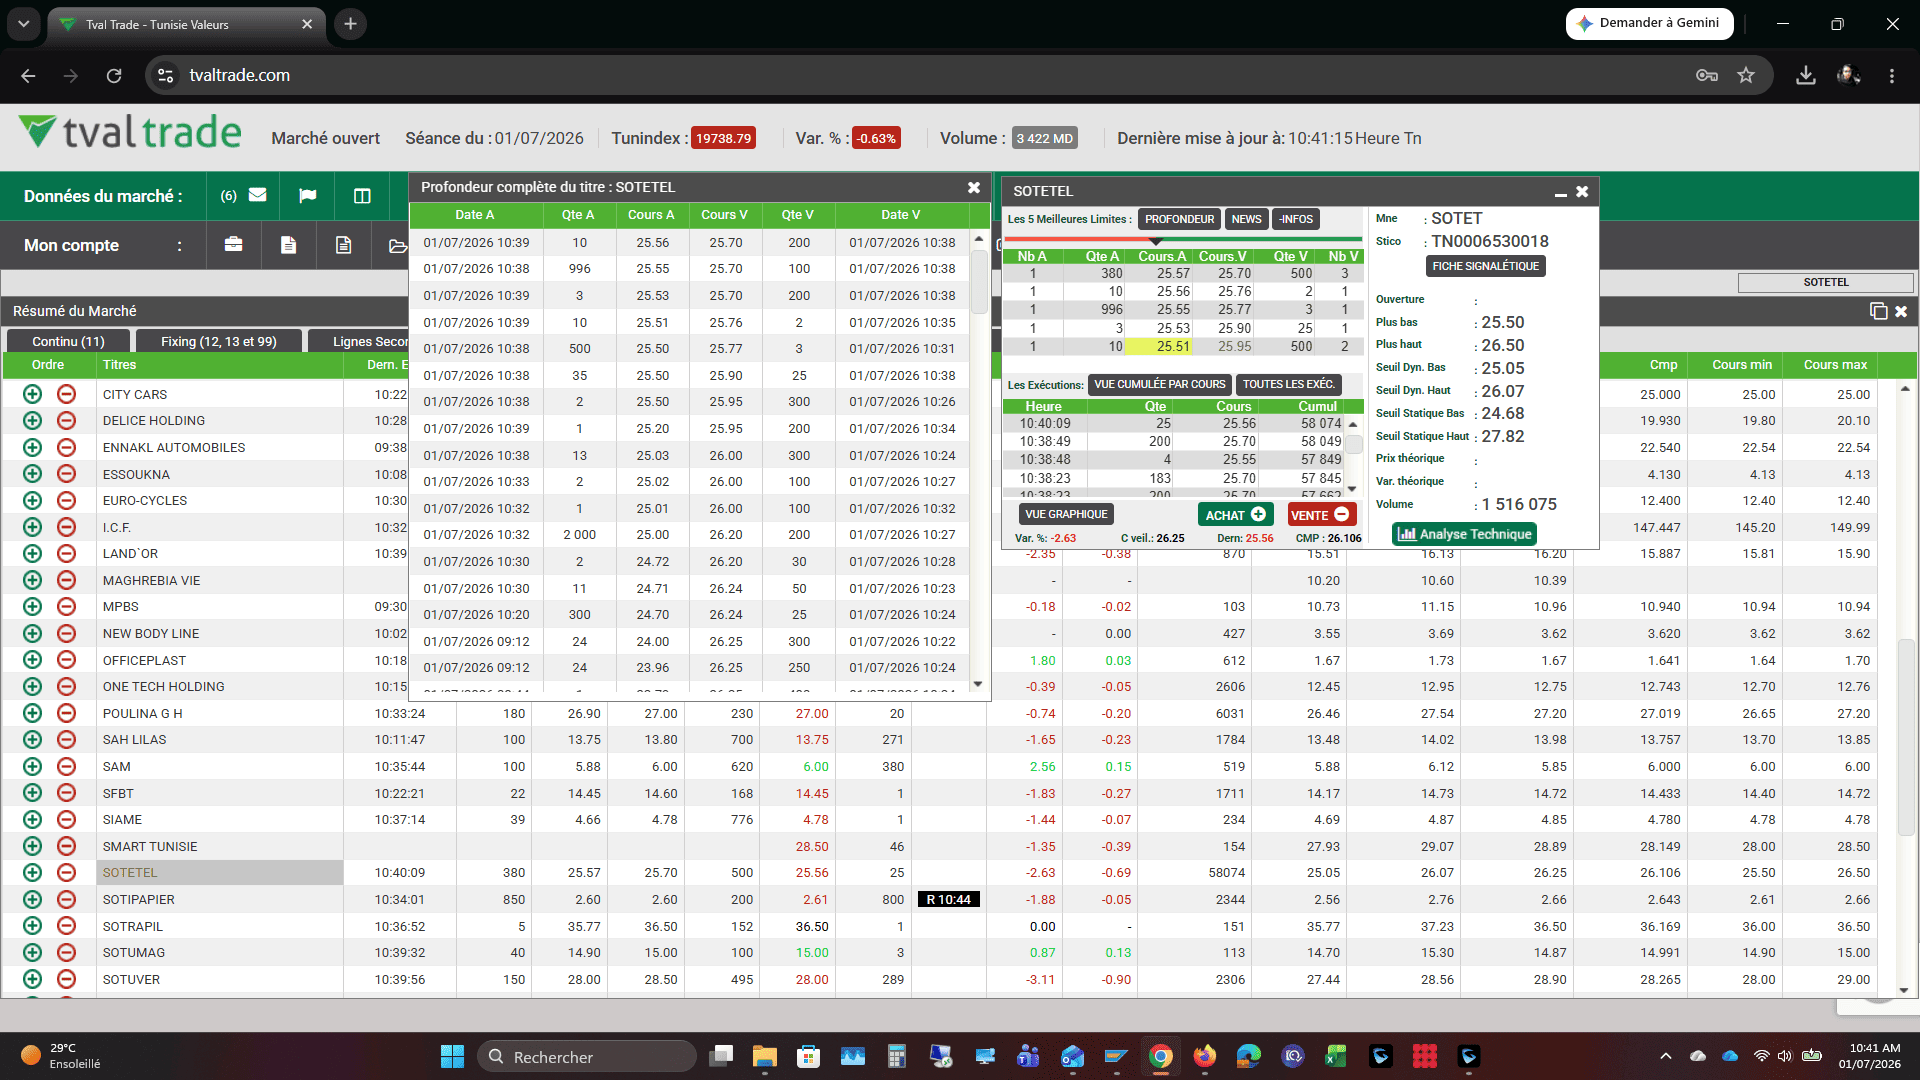Open the split-layout icon in Données du marché

point(362,196)
